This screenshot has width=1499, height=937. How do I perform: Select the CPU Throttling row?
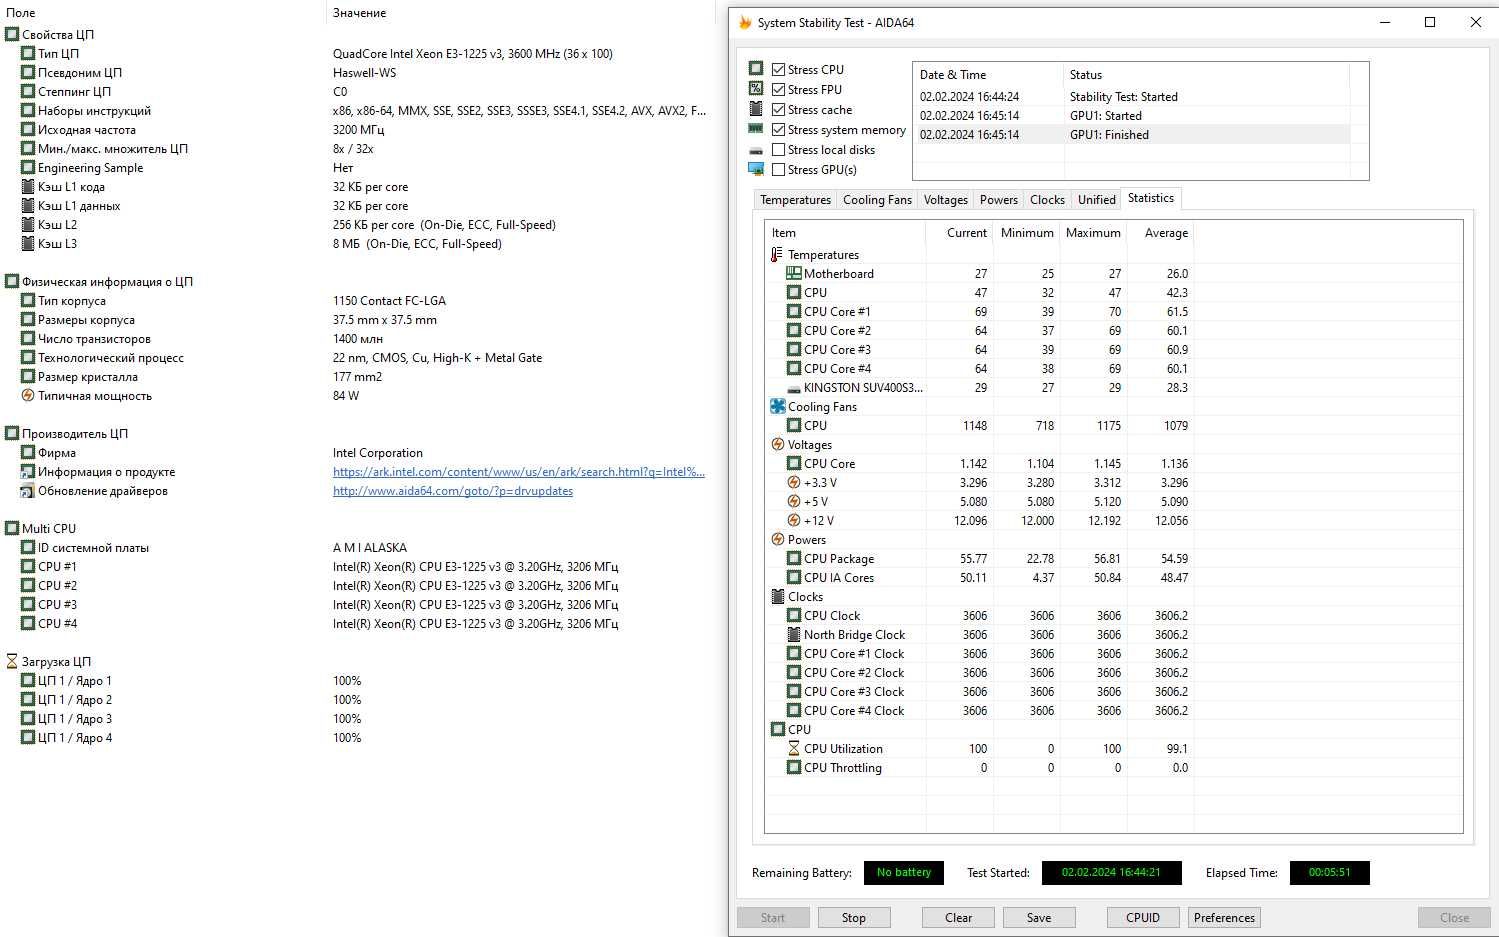pos(980,768)
